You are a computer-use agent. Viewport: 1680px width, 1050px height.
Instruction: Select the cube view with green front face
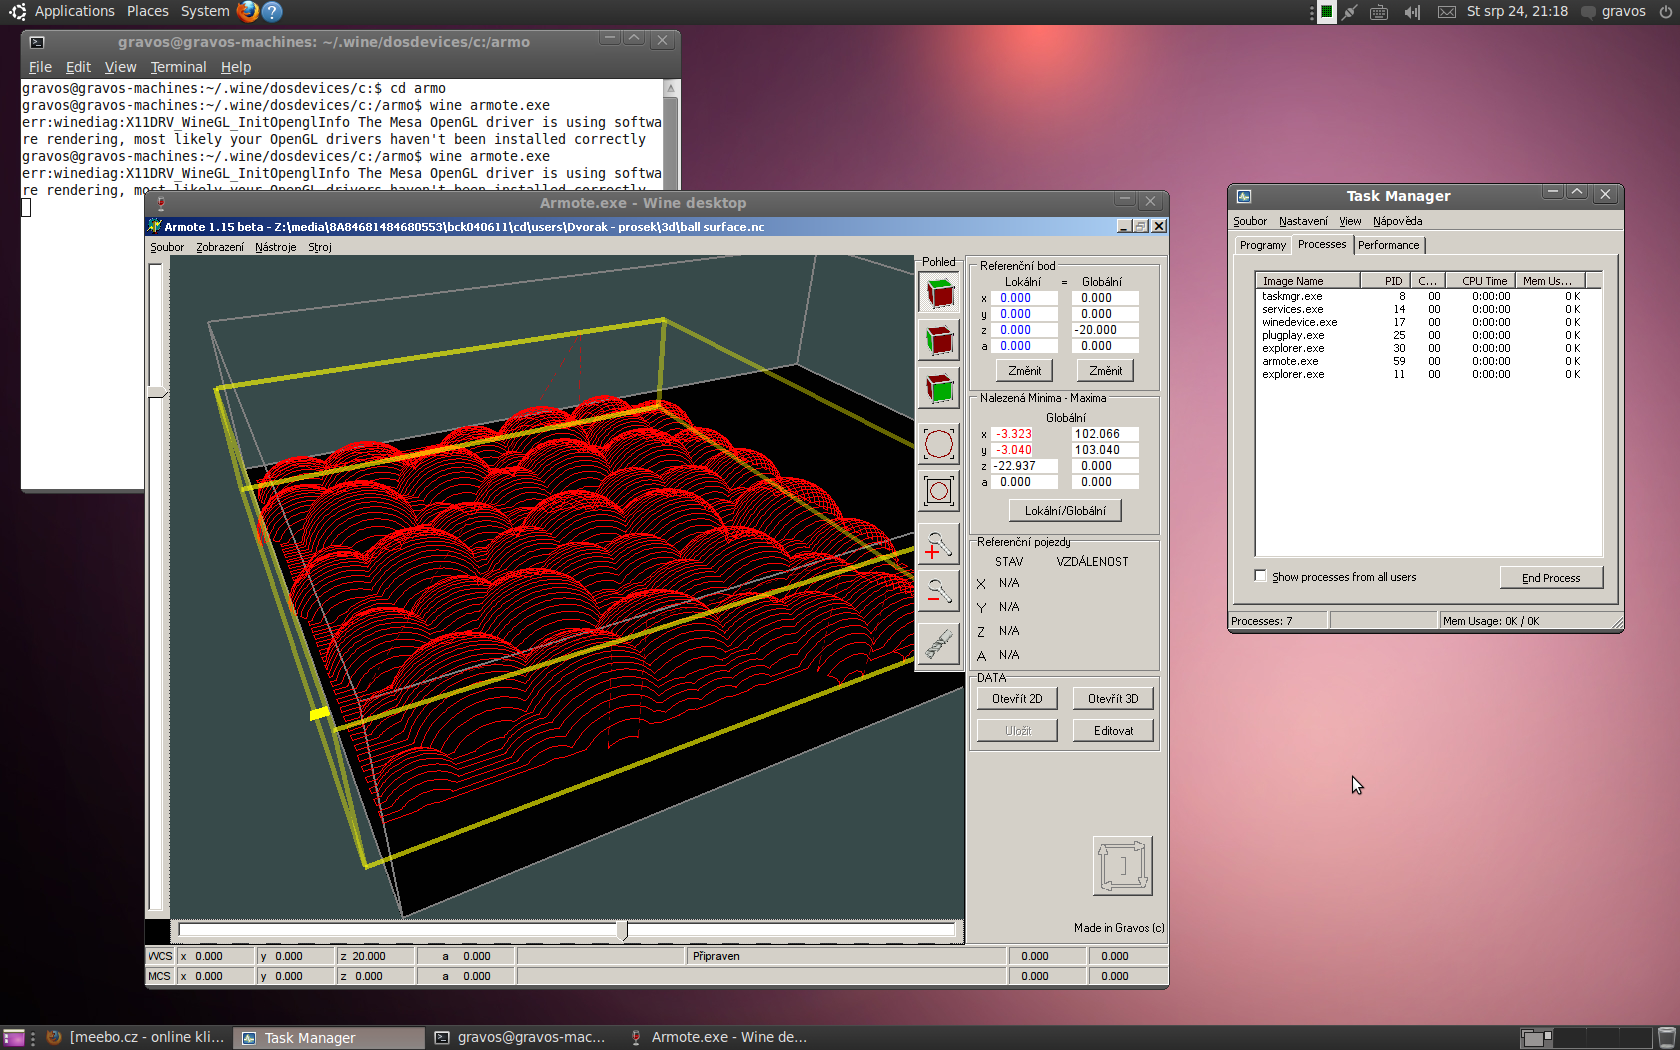click(939, 389)
